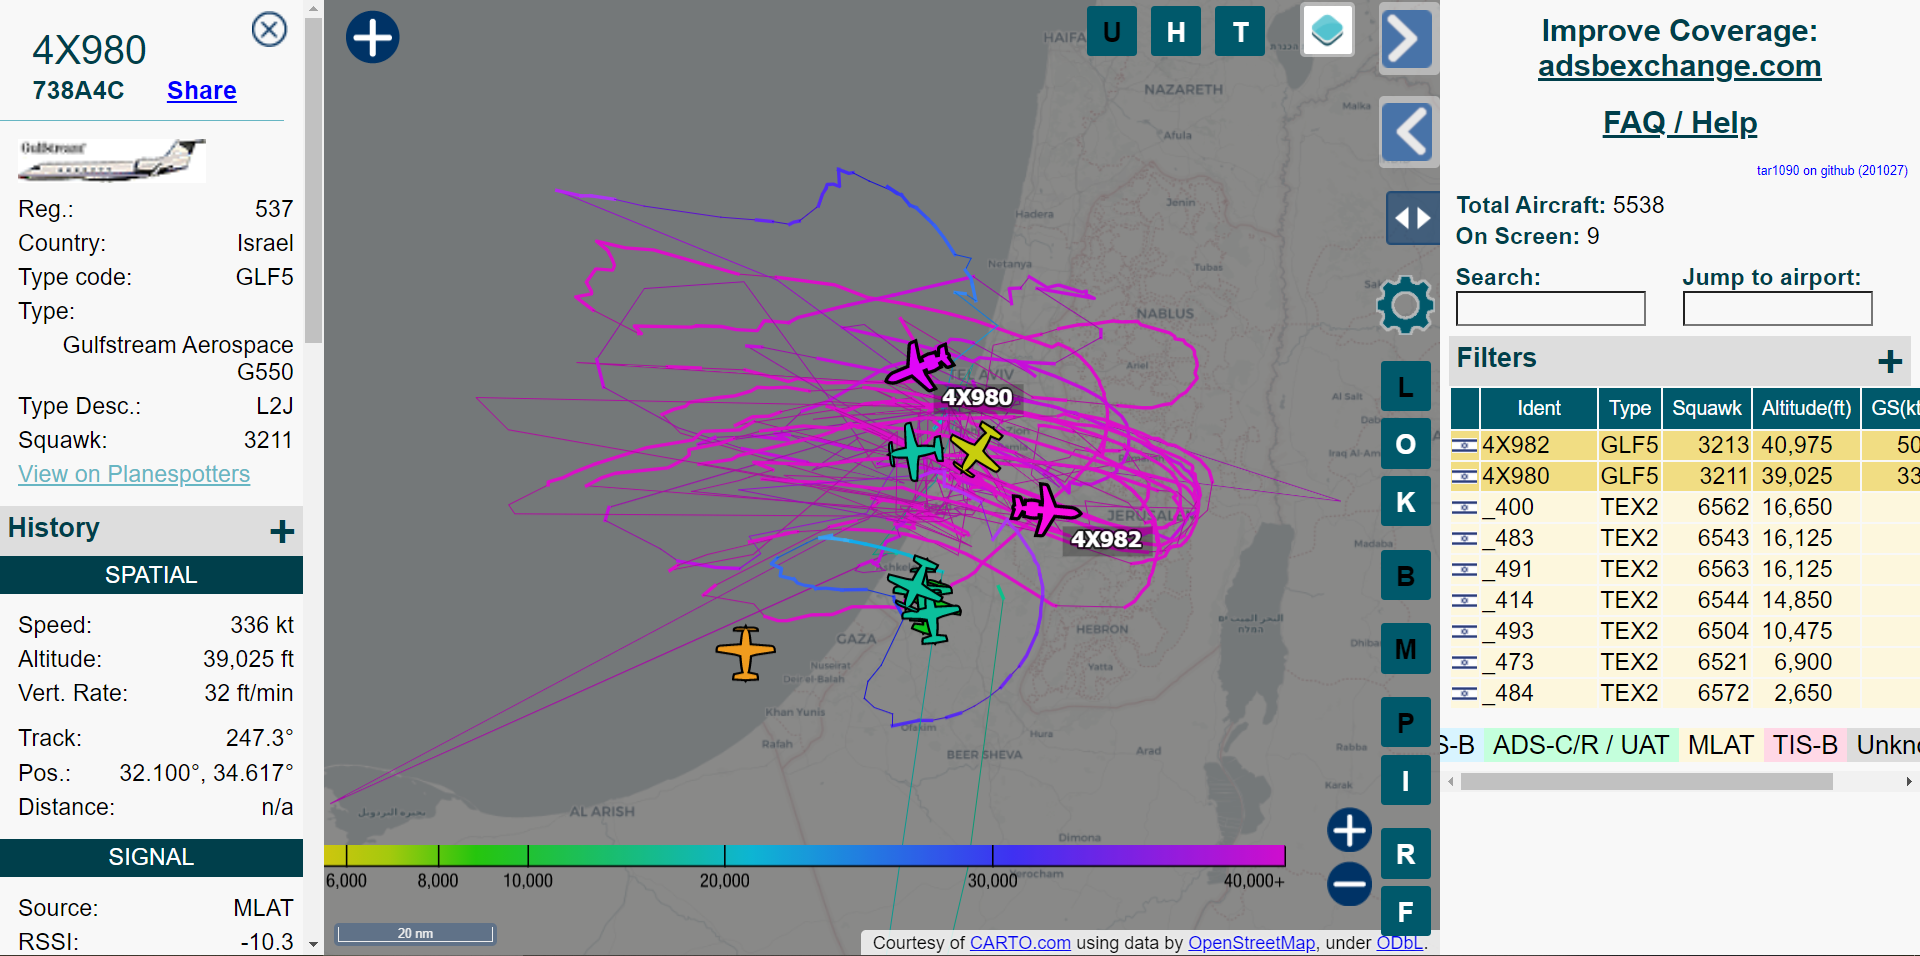The image size is (1920, 956).
Task: Open the FAQ / Help link
Action: 1679,123
